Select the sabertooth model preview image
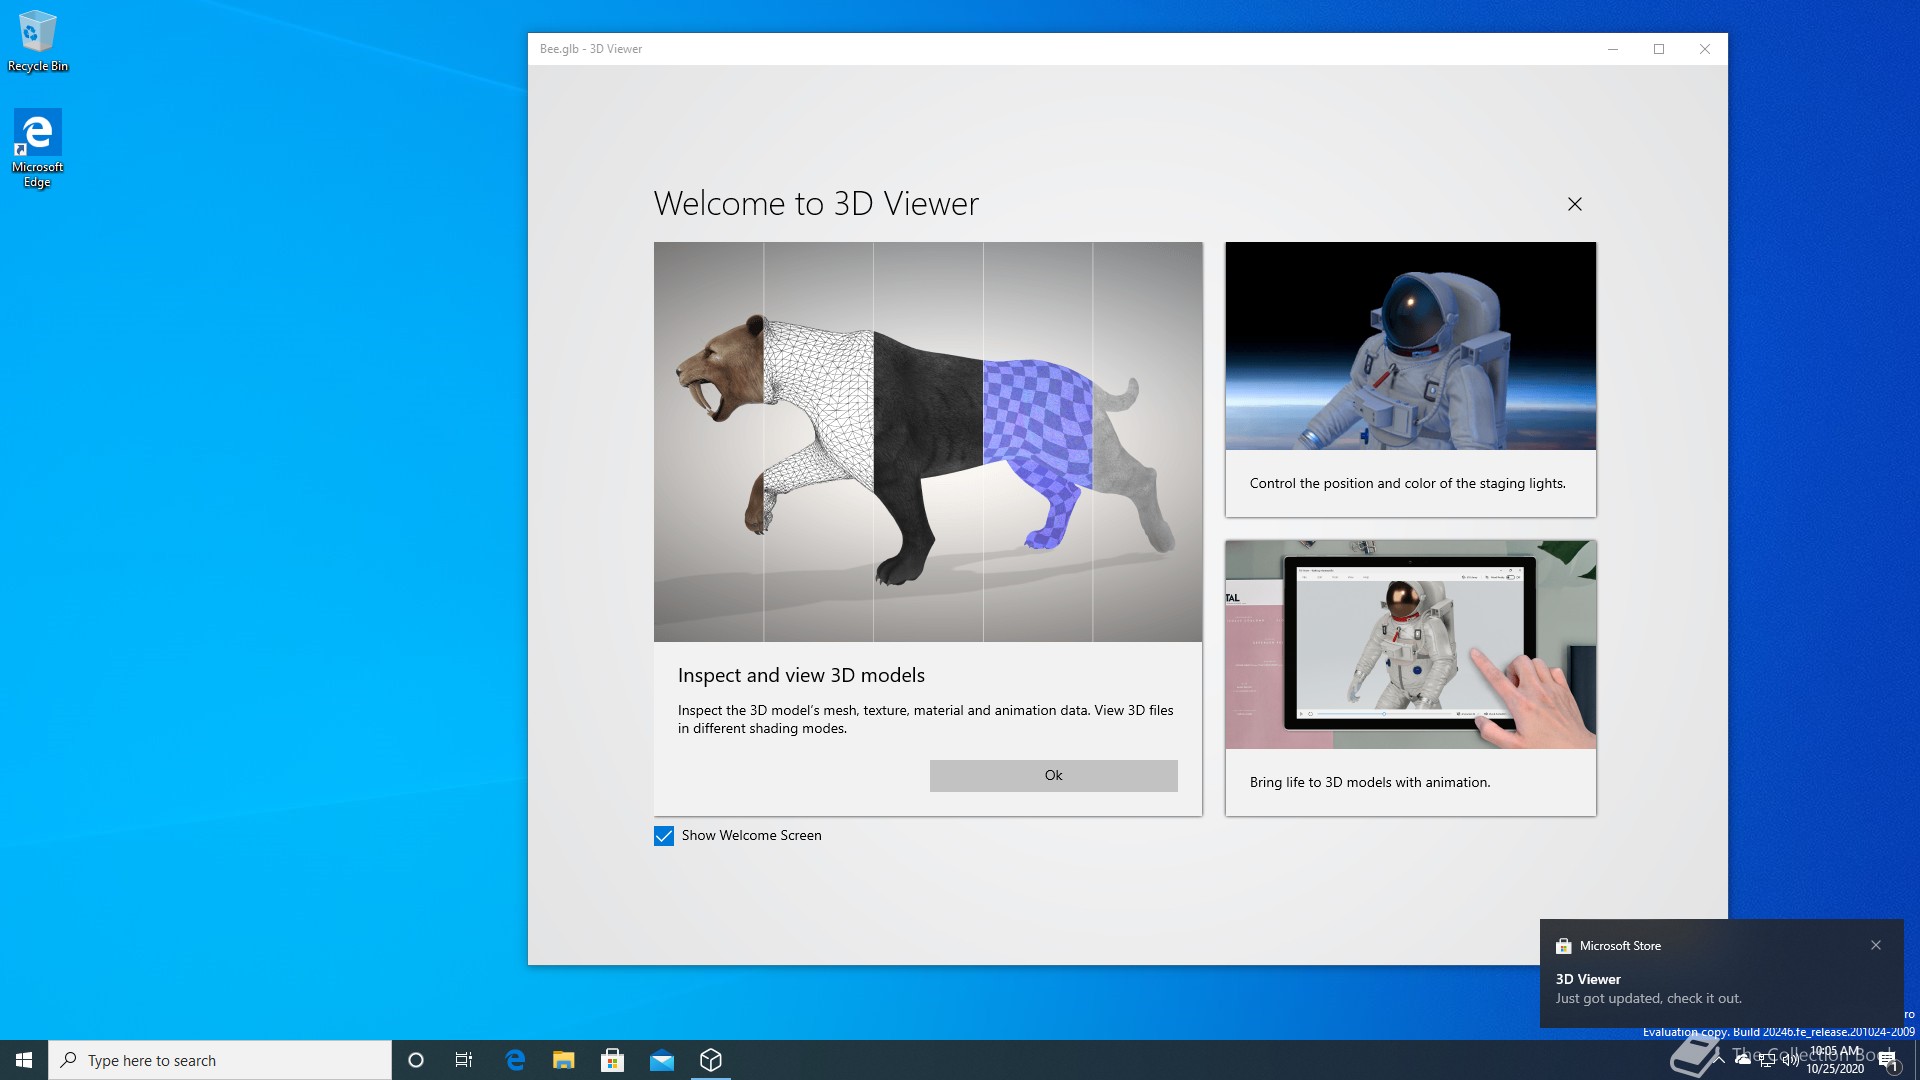The width and height of the screenshot is (1920, 1080). pos(928,441)
